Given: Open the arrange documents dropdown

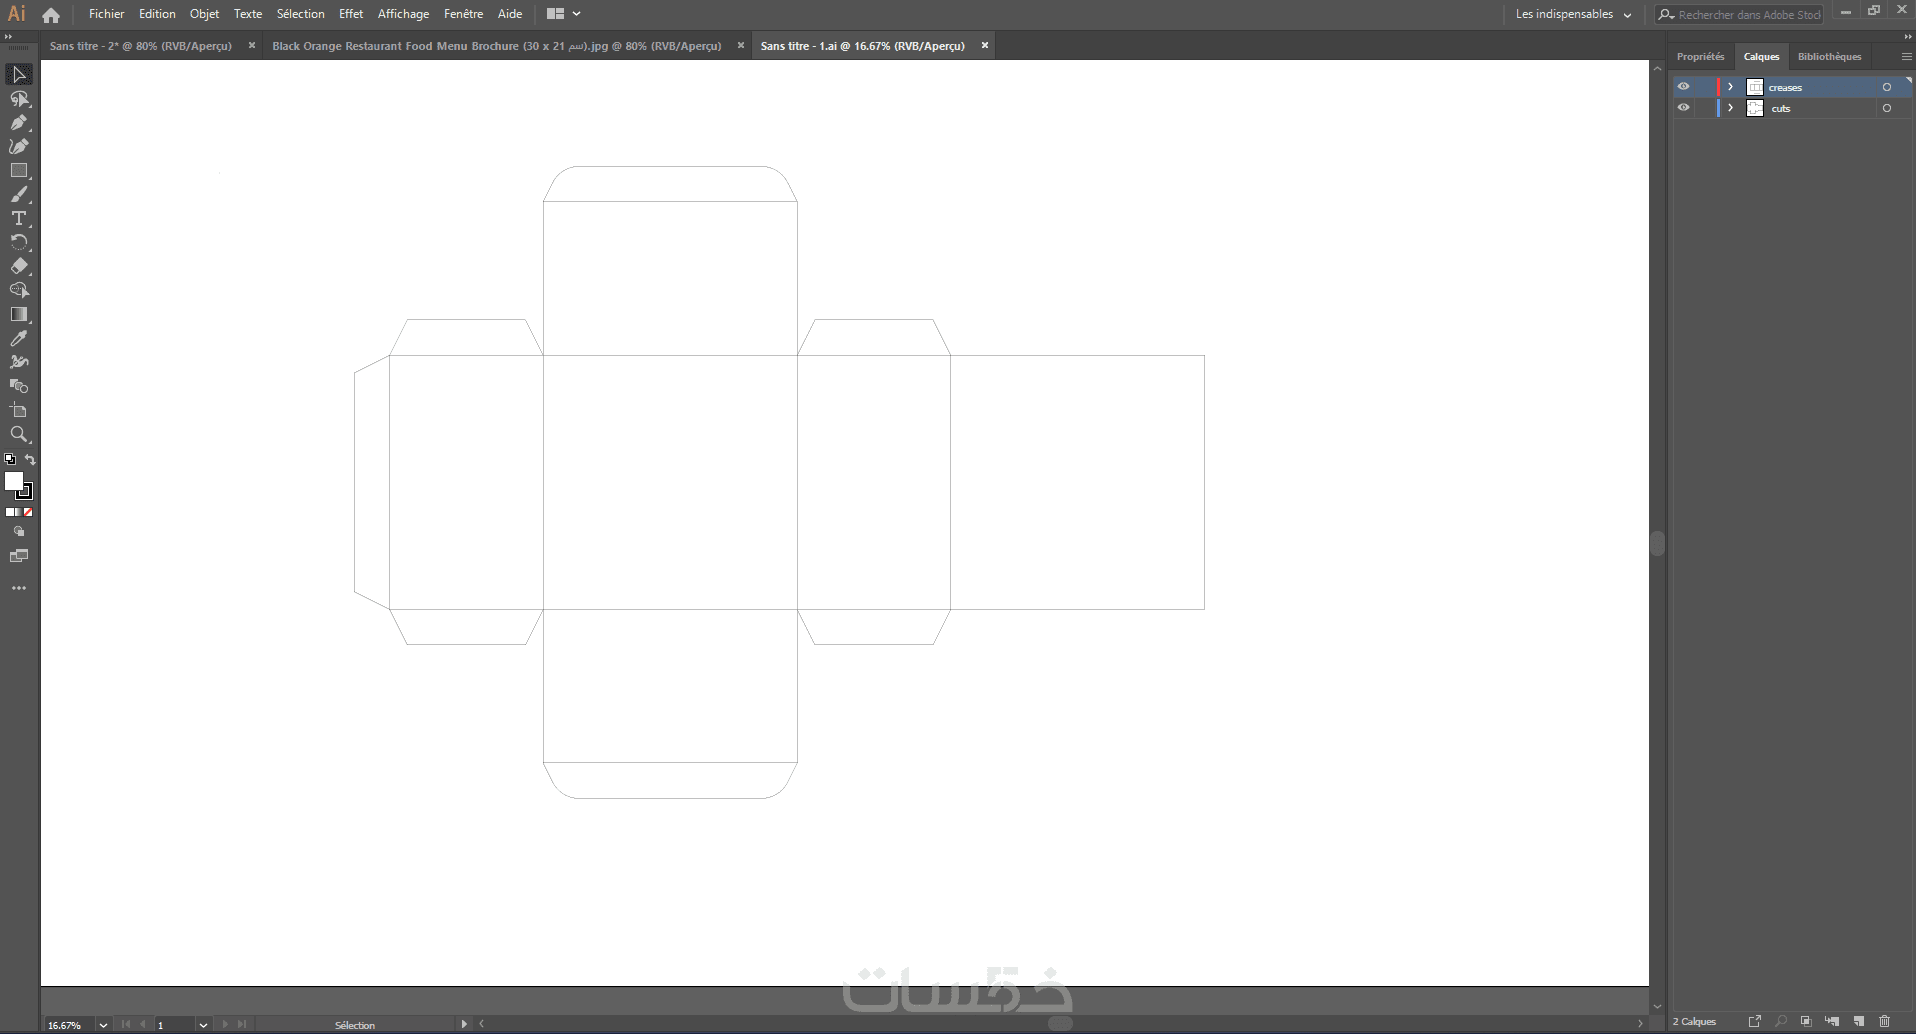Looking at the screenshot, I should tap(564, 14).
